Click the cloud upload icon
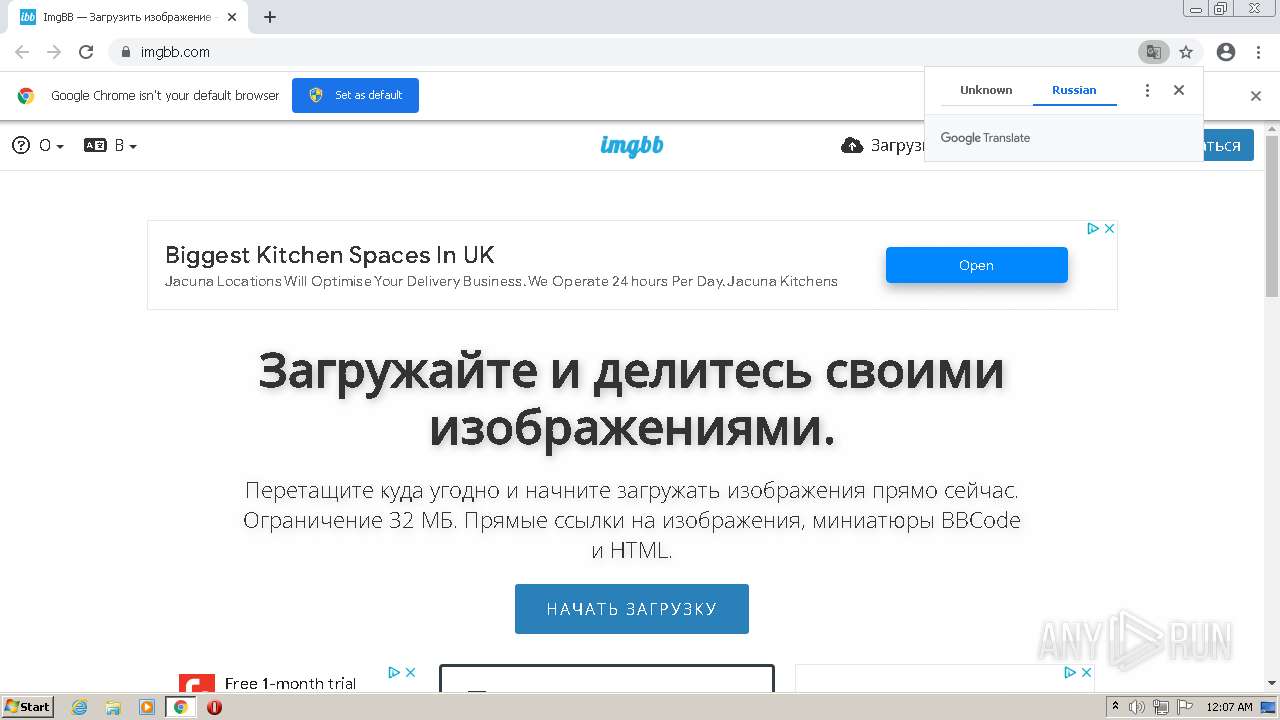The height and width of the screenshot is (720, 1280). pos(852,146)
